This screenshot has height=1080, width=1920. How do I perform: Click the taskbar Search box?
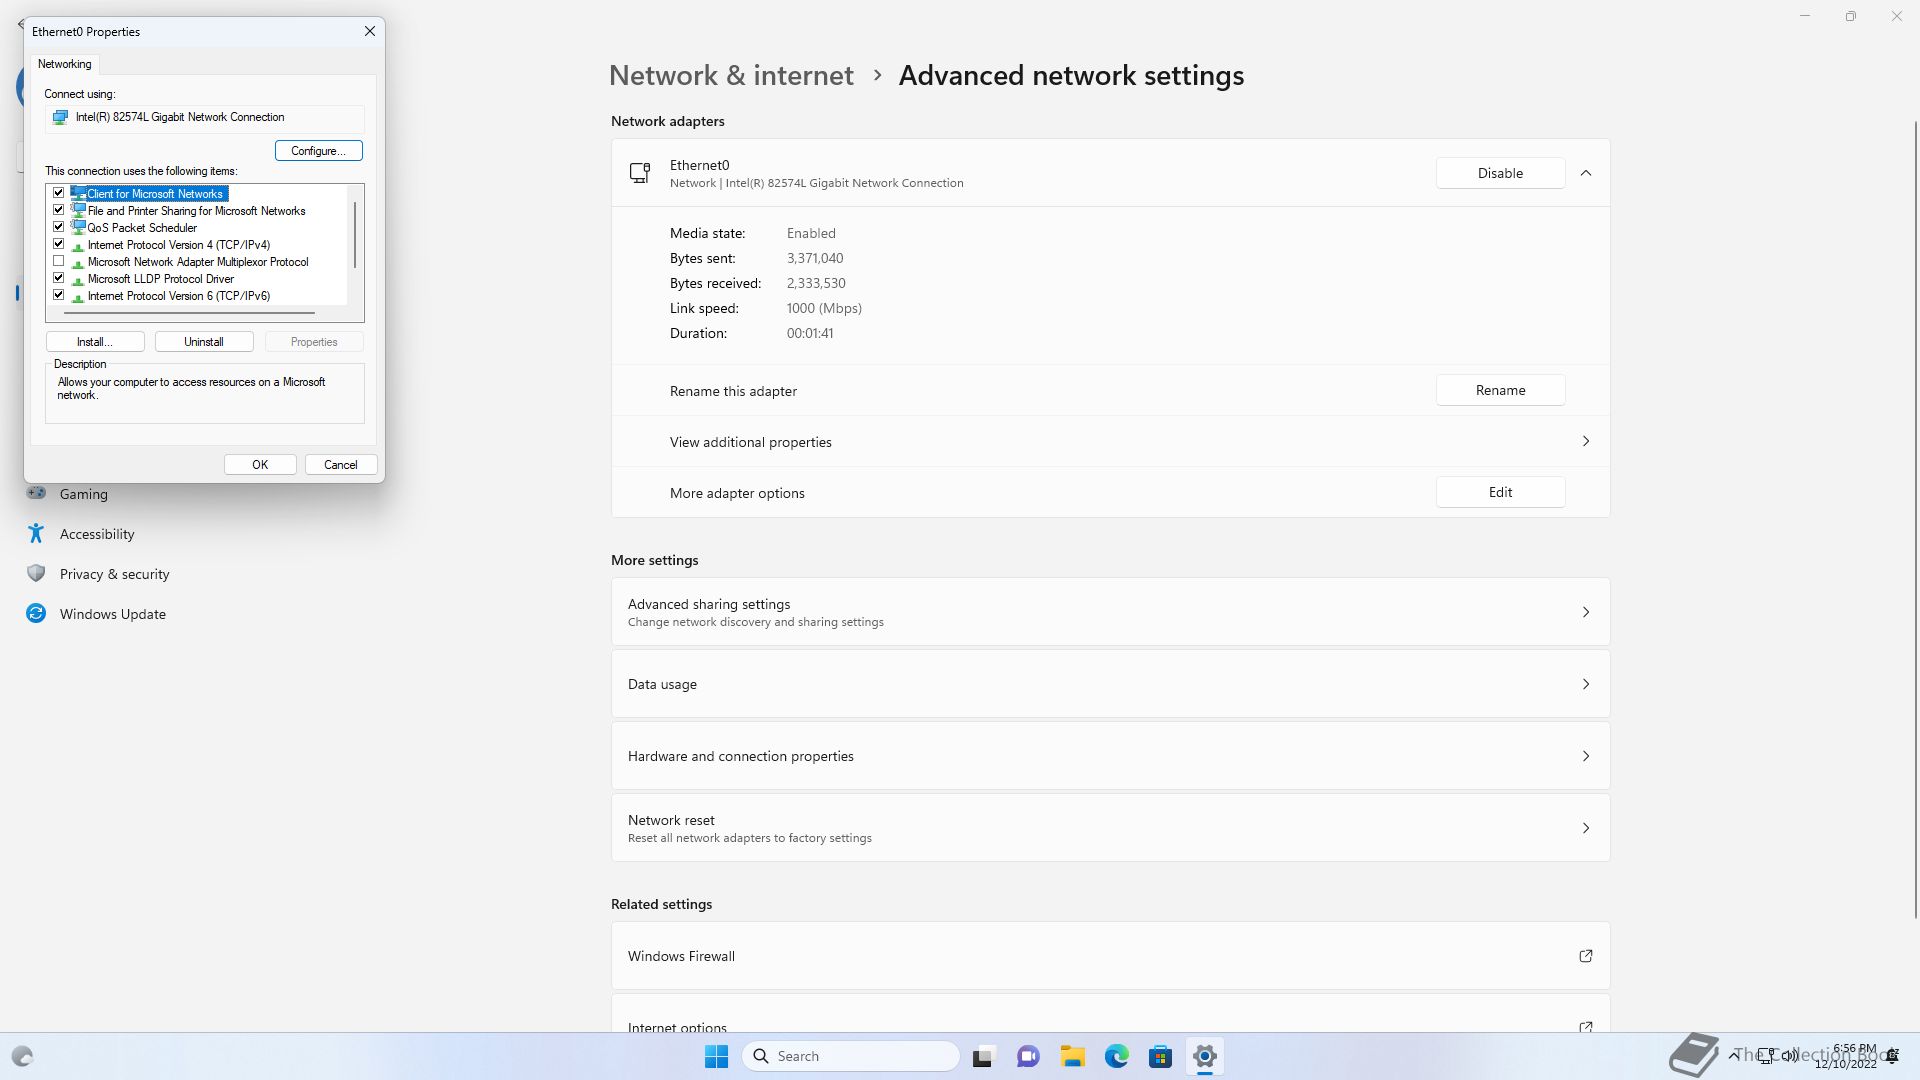(851, 1056)
